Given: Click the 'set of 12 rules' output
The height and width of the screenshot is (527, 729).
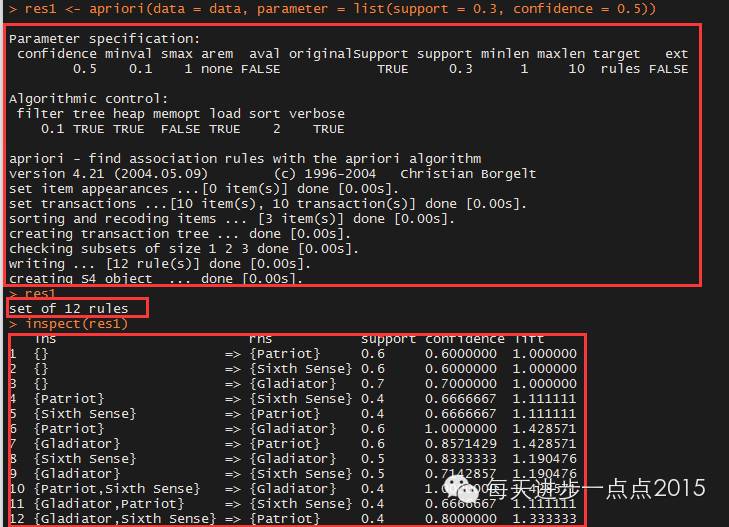Looking at the screenshot, I should click(x=68, y=309).
